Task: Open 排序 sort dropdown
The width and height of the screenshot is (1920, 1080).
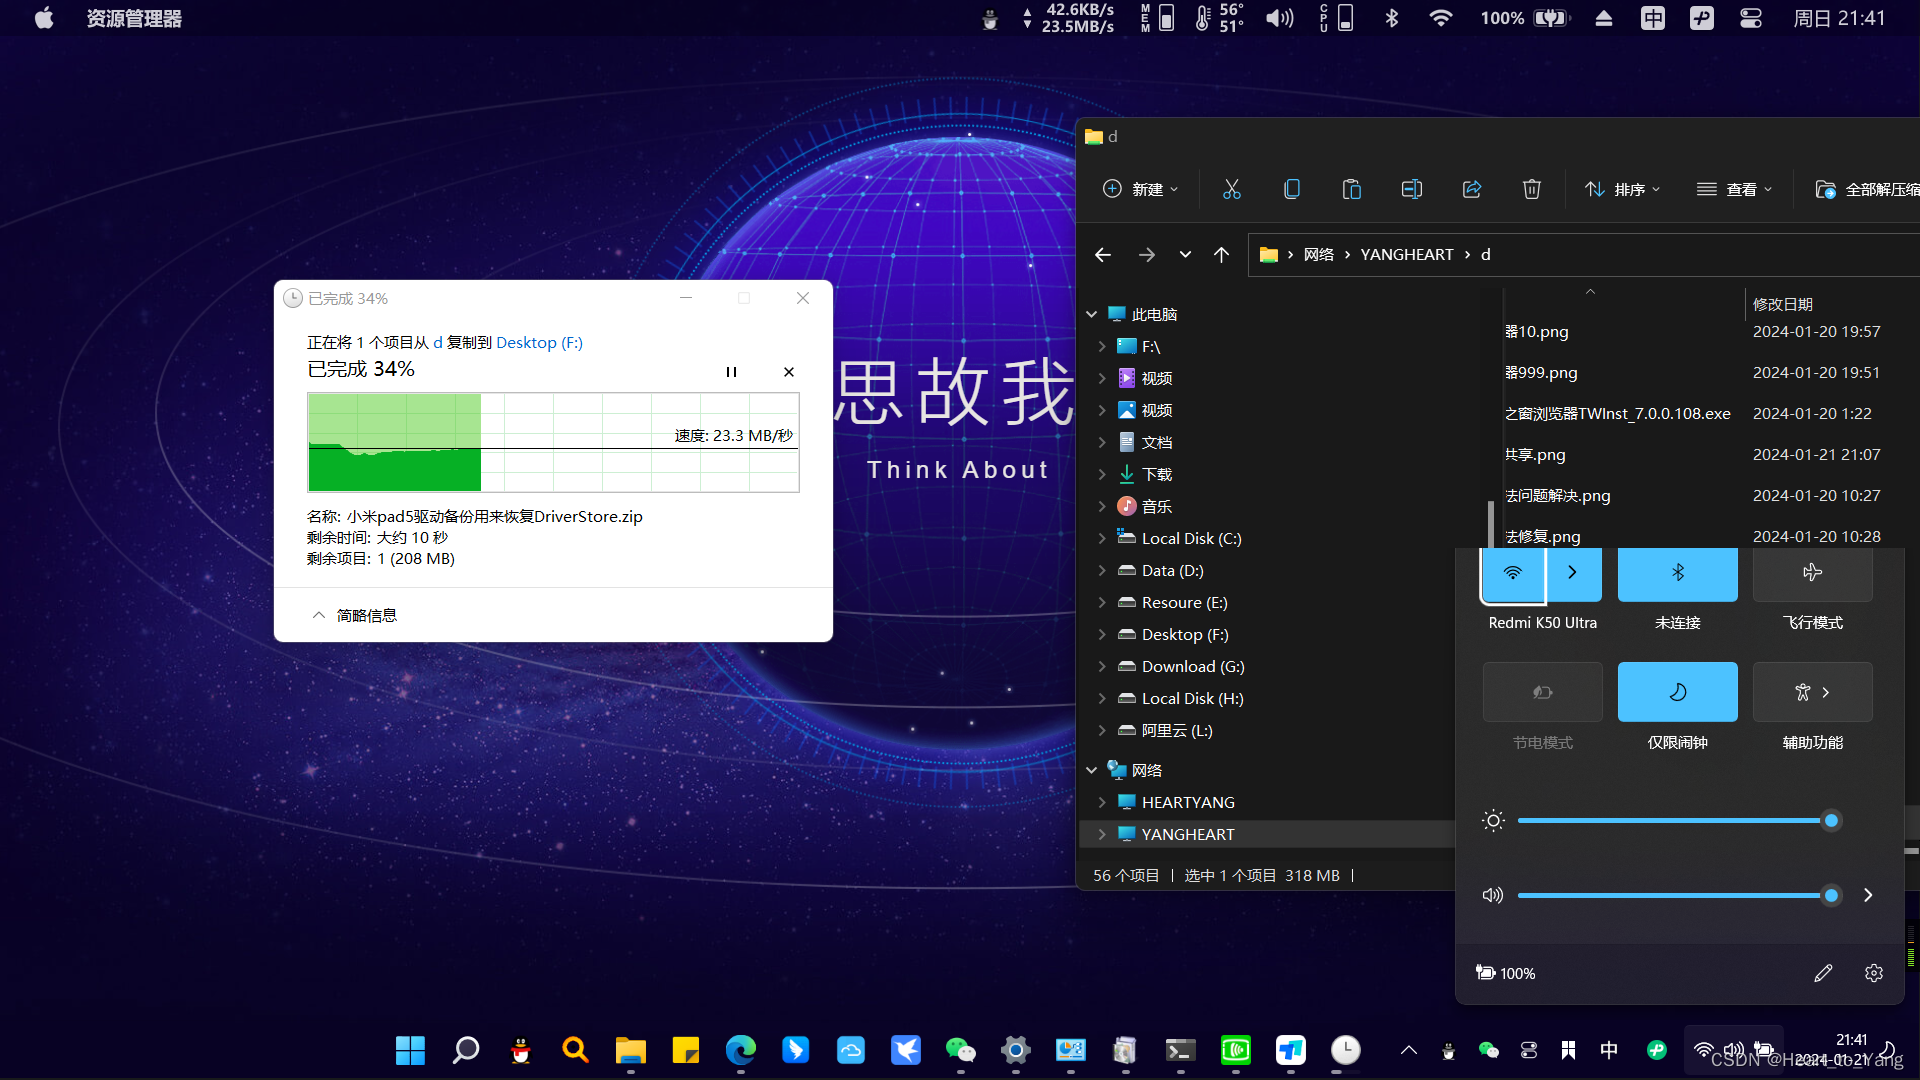Action: coord(1622,189)
